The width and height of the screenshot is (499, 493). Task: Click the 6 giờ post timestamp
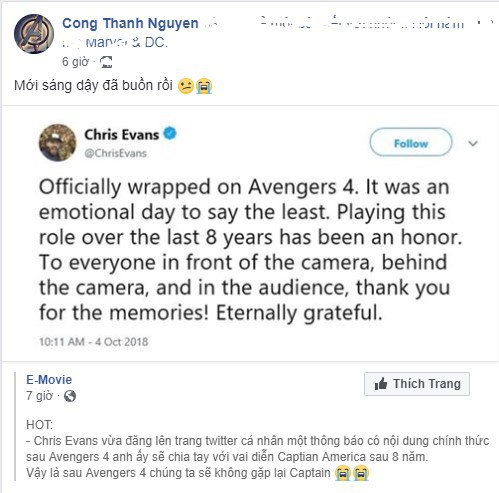tap(76, 62)
